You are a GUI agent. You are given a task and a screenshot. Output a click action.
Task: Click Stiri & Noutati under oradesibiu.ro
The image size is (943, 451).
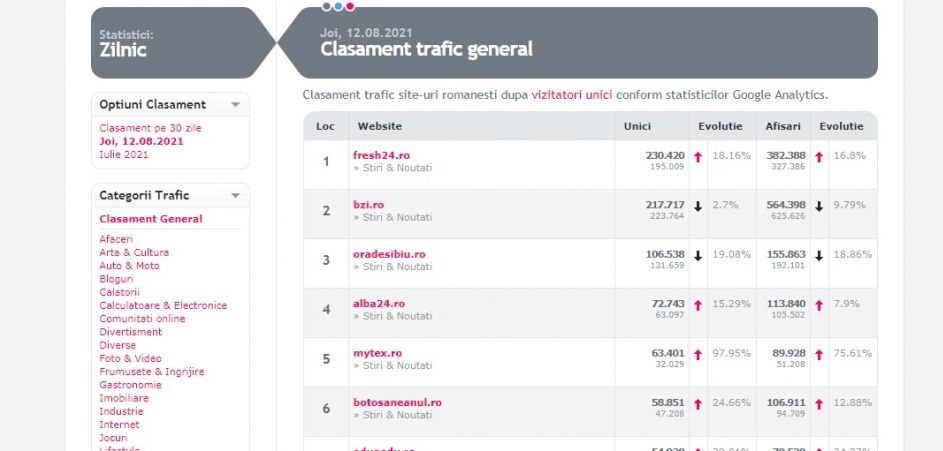point(397,266)
